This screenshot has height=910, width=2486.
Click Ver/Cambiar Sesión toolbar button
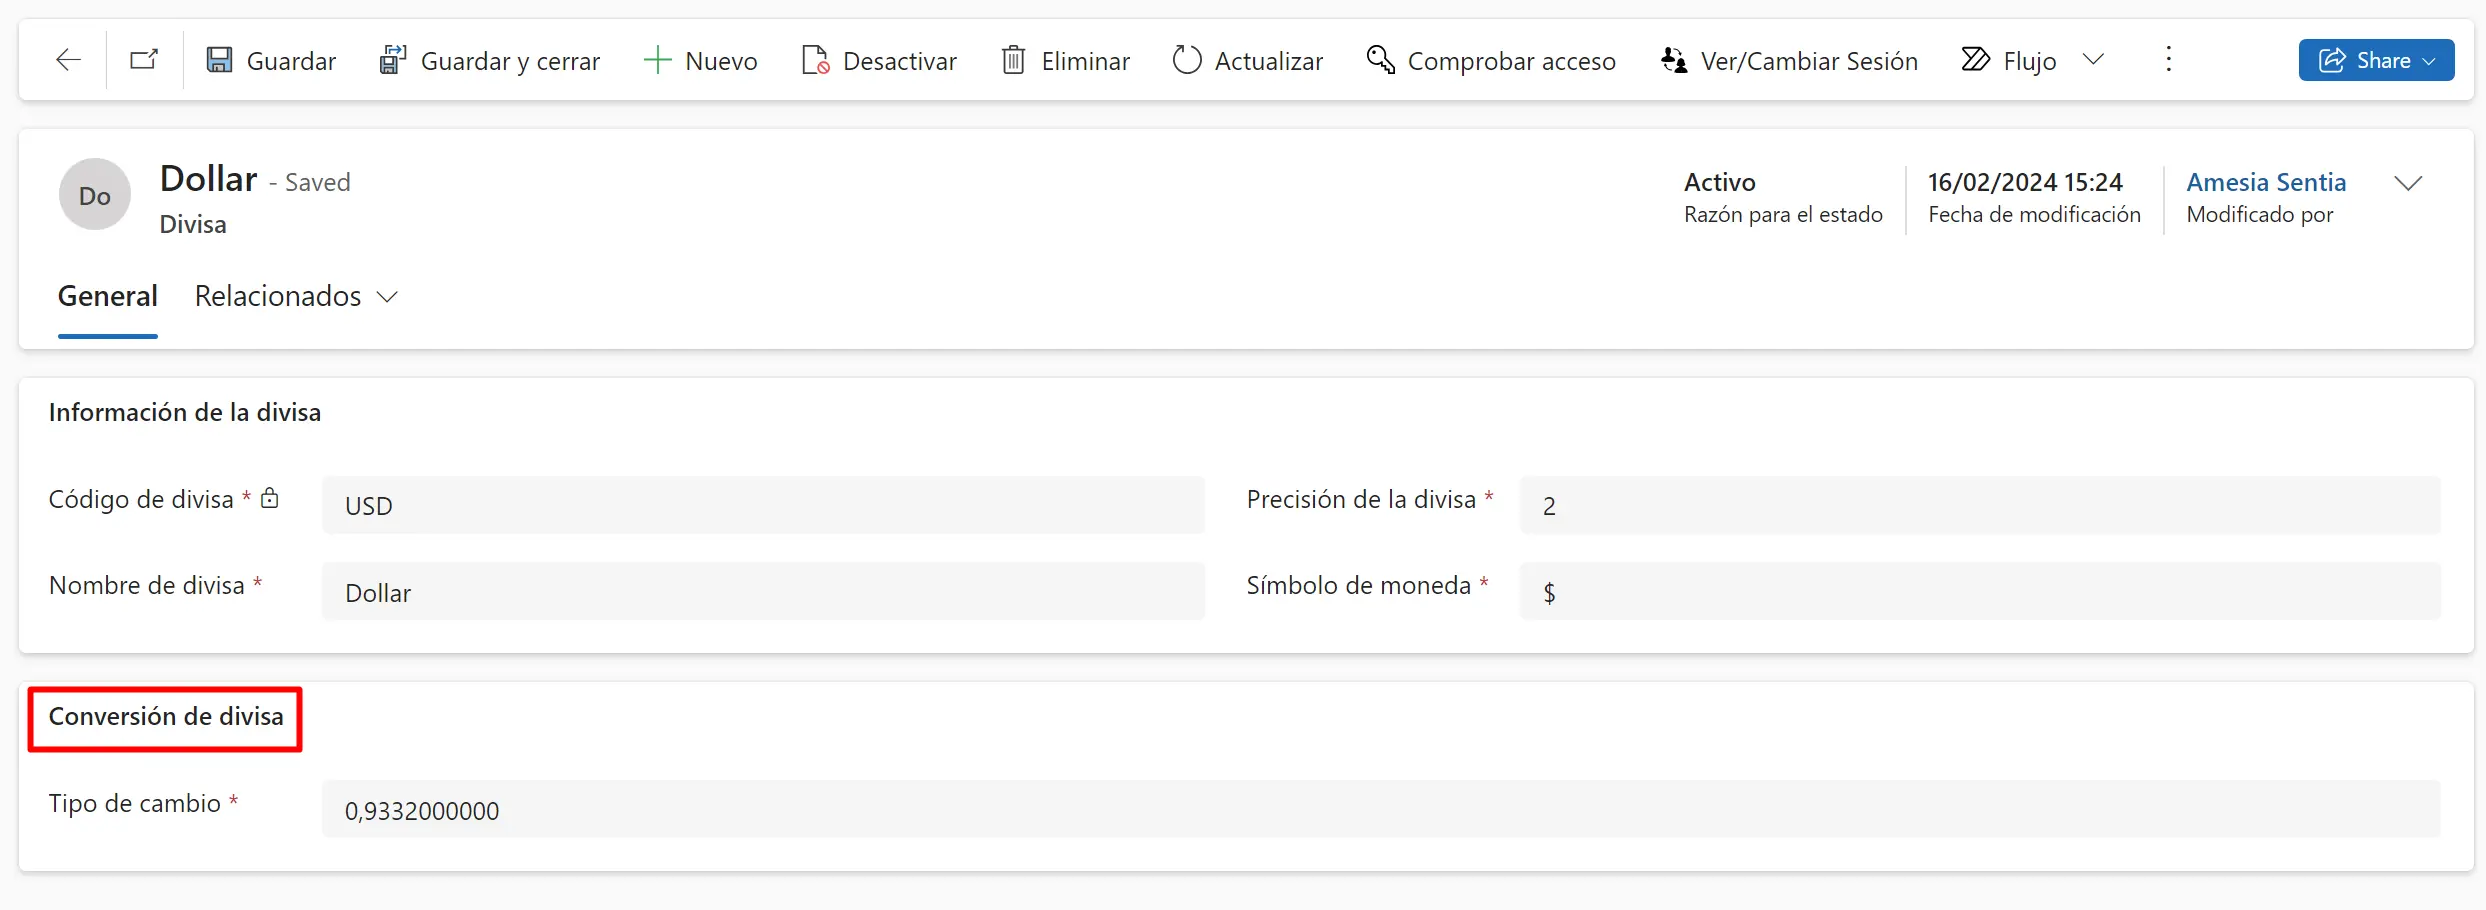coord(1789,60)
